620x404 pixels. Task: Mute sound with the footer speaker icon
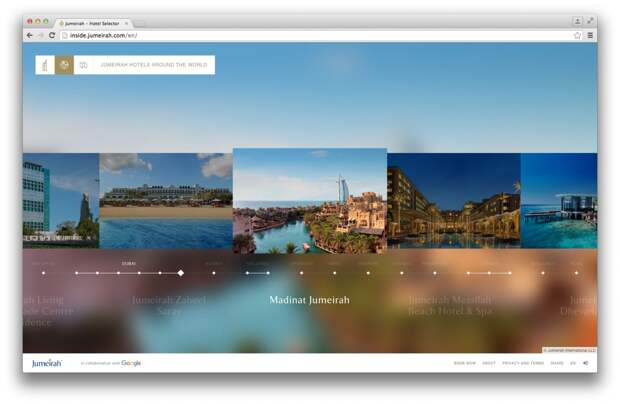point(586,363)
